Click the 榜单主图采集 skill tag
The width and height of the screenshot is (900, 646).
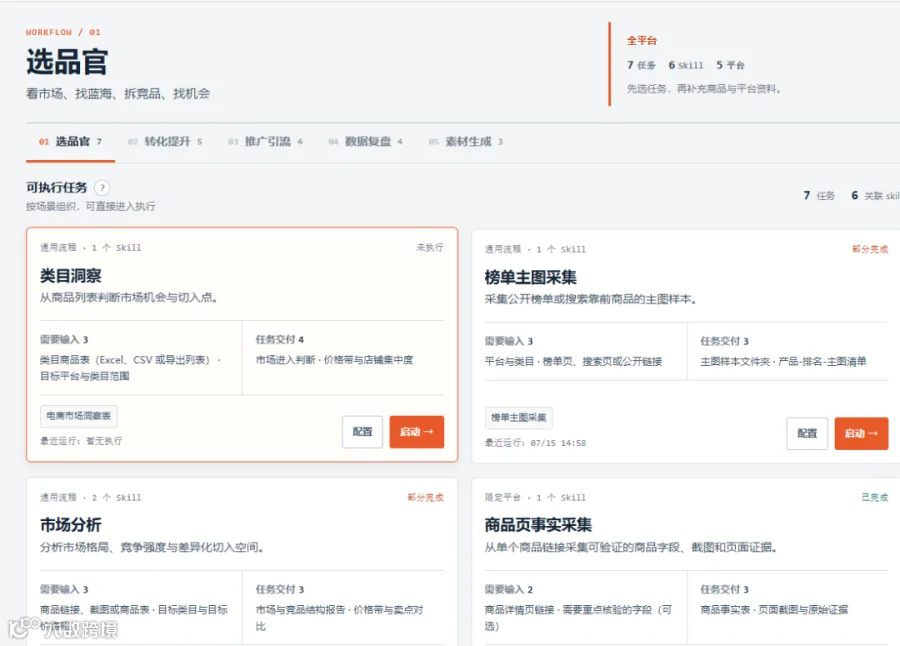click(519, 417)
